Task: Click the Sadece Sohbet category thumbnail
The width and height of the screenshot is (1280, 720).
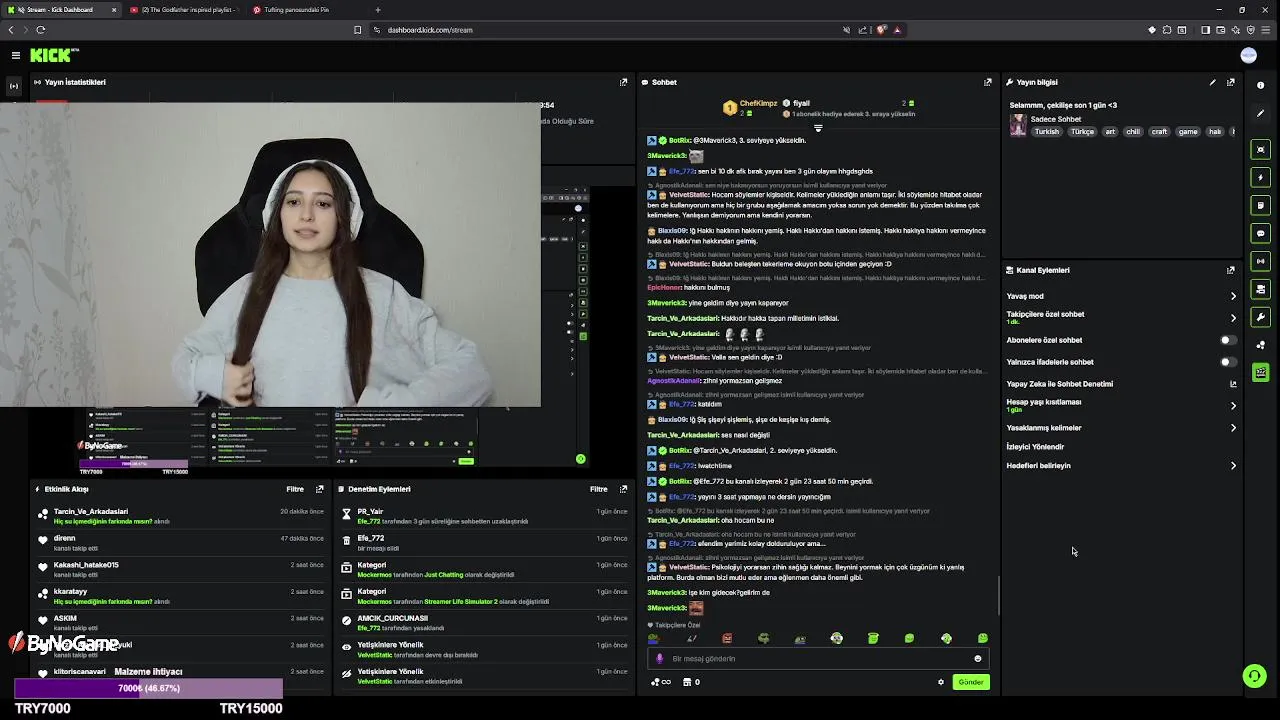Action: click(1018, 125)
